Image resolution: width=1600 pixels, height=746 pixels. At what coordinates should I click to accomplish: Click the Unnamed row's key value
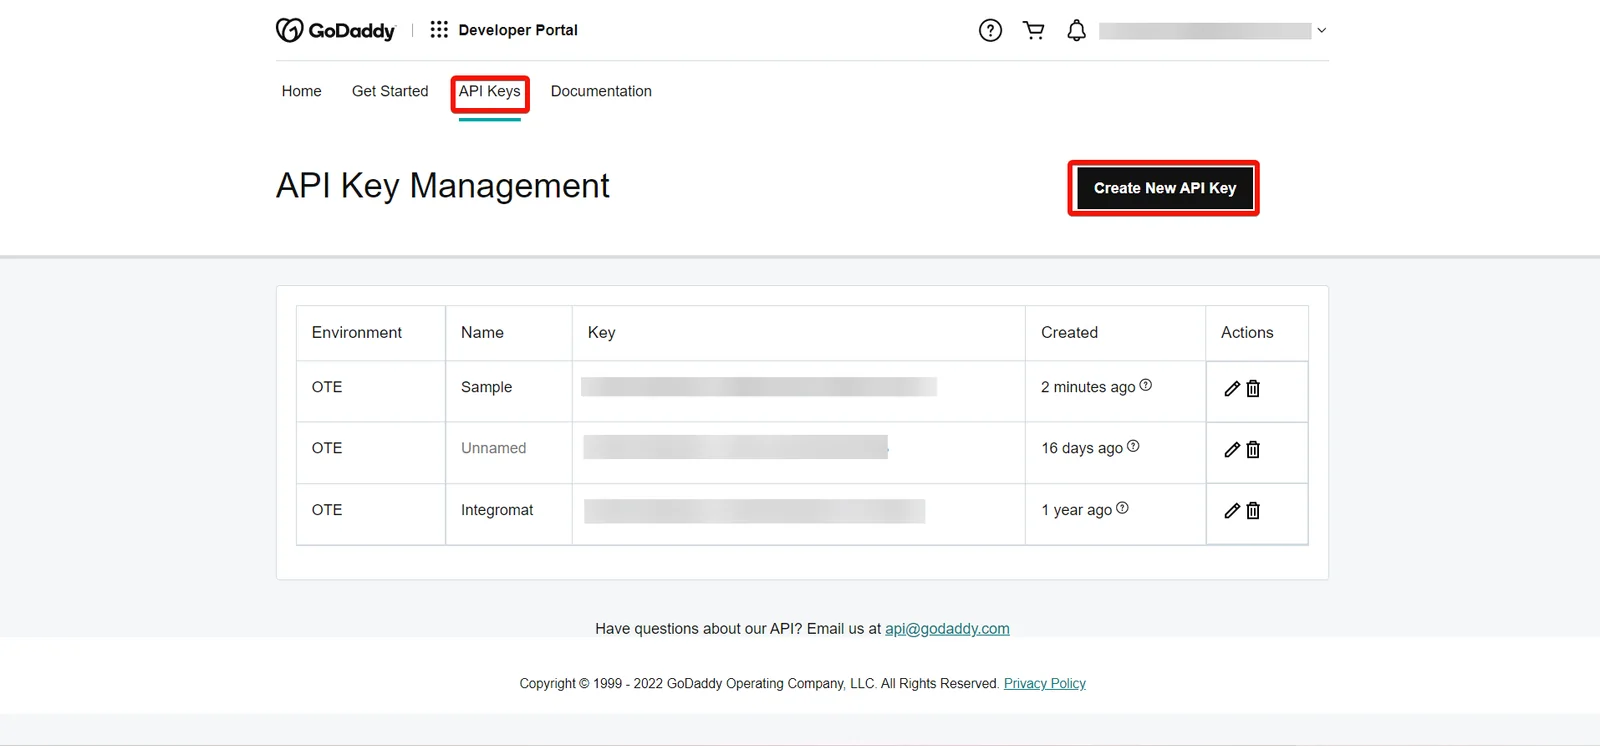click(736, 447)
